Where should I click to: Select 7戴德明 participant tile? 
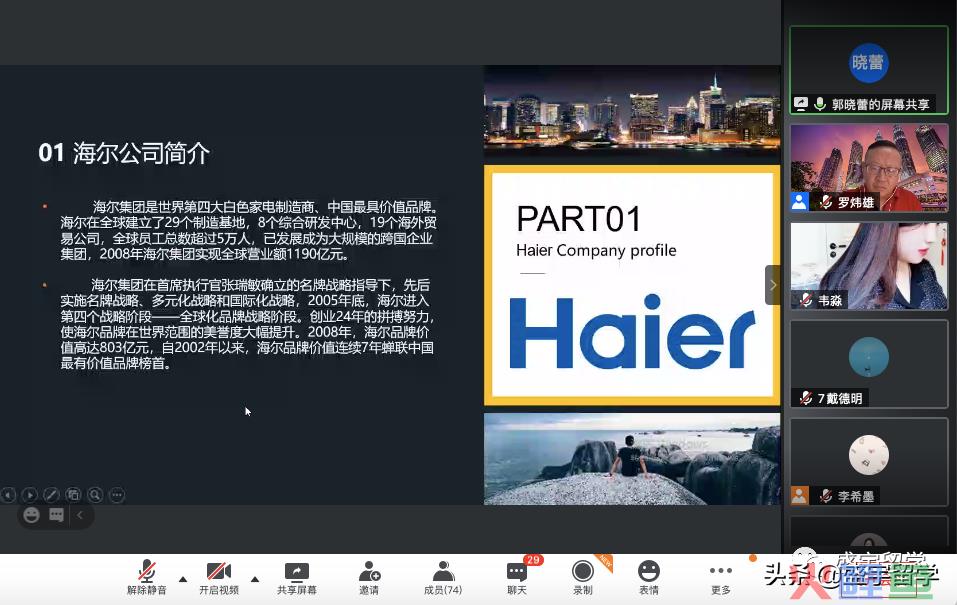click(x=869, y=364)
